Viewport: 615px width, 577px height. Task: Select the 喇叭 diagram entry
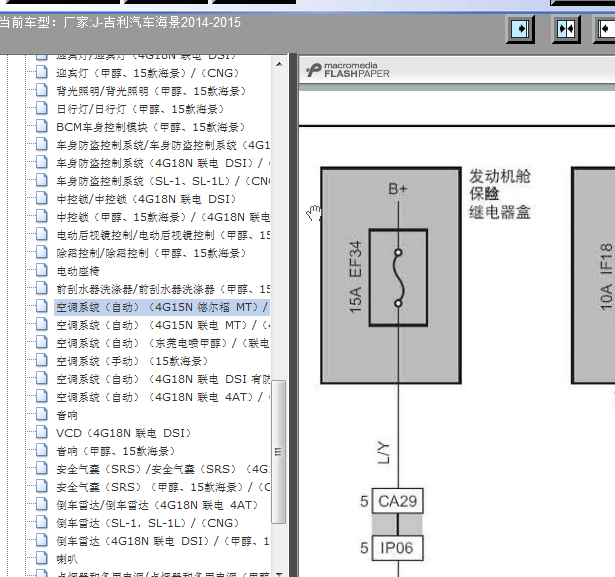point(67,560)
